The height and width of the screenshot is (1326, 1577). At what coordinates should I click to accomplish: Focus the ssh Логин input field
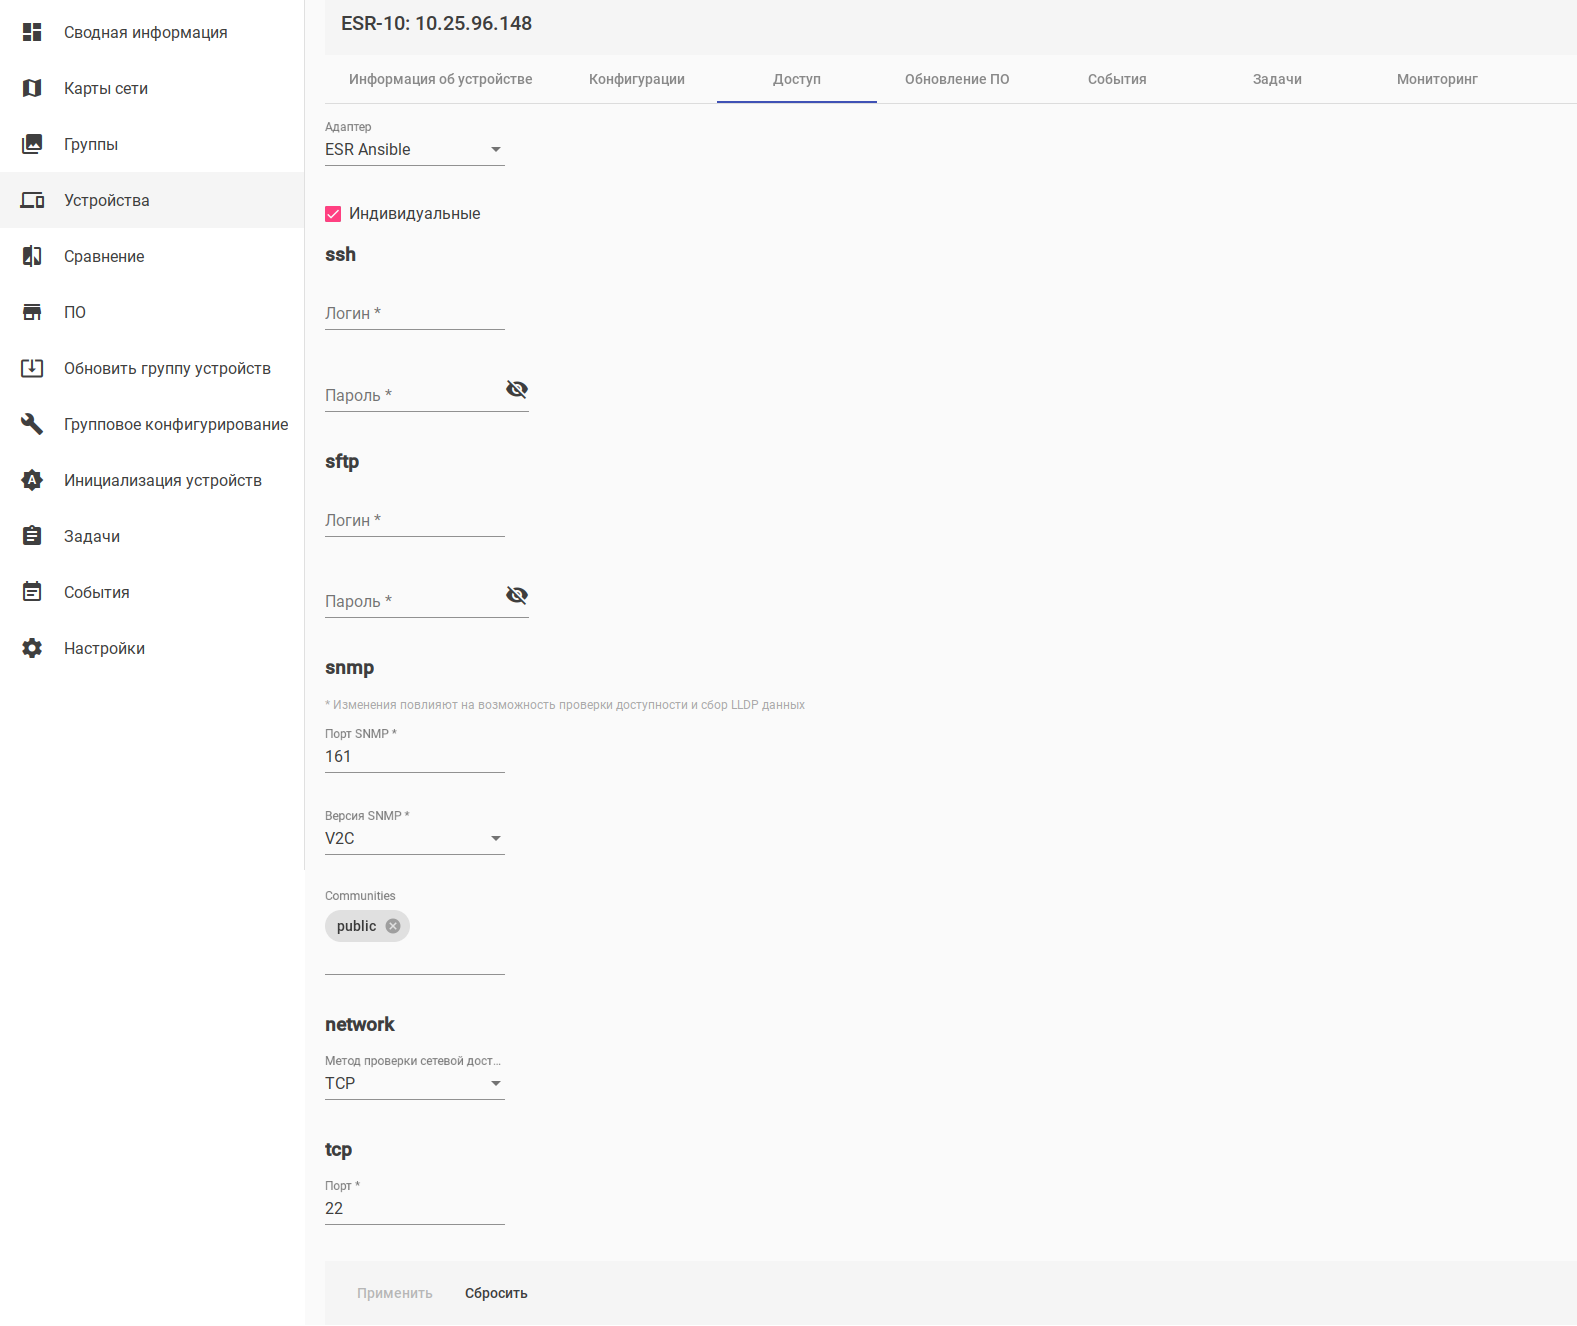(x=414, y=314)
